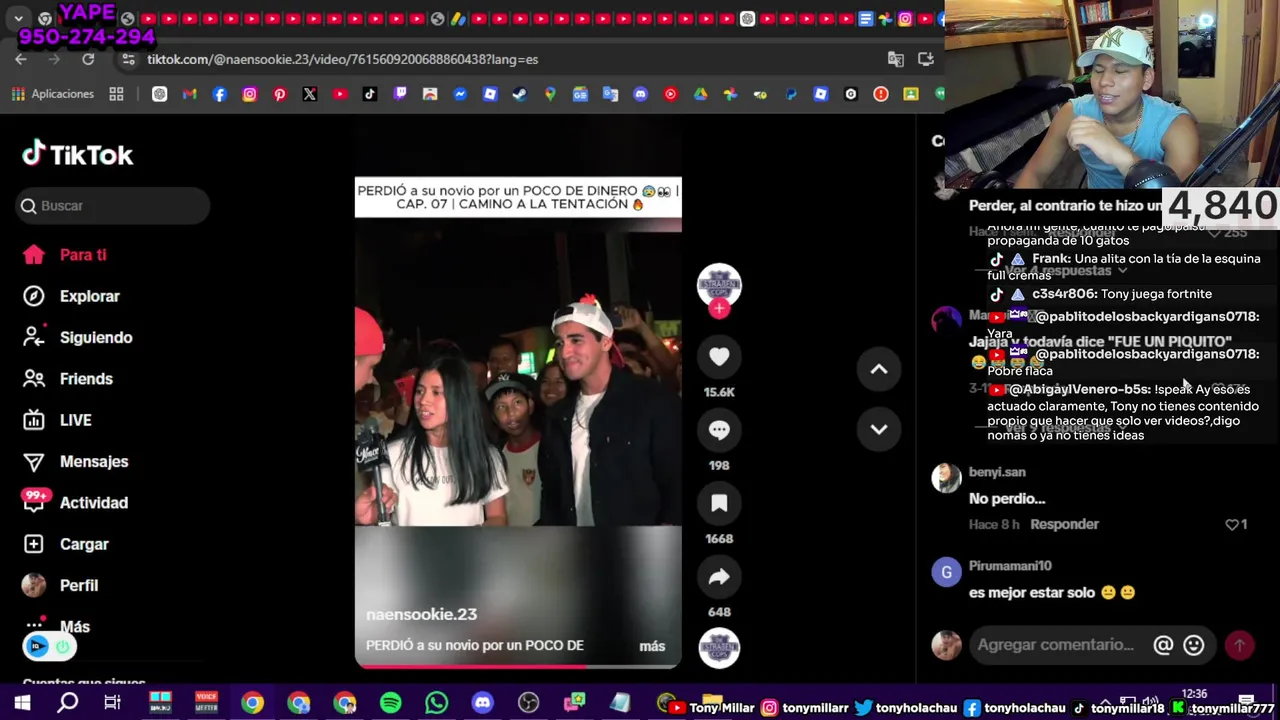The height and width of the screenshot is (720, 1280).
Task: Open comments via the speech bubble icon
Action: [719, 429]
